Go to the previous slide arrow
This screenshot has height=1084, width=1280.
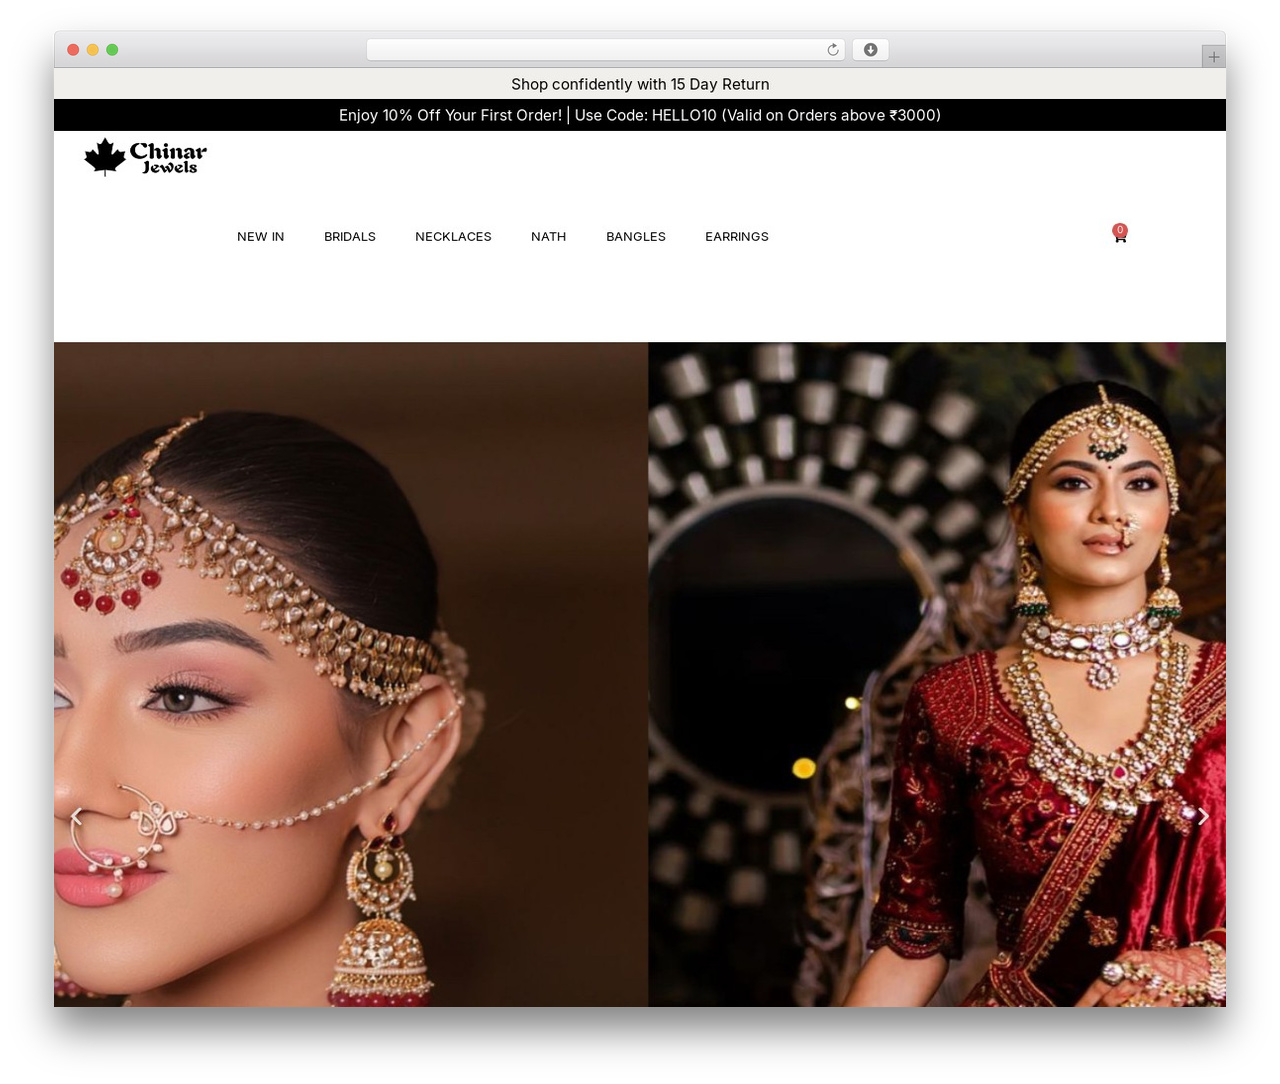pos(77,817)
